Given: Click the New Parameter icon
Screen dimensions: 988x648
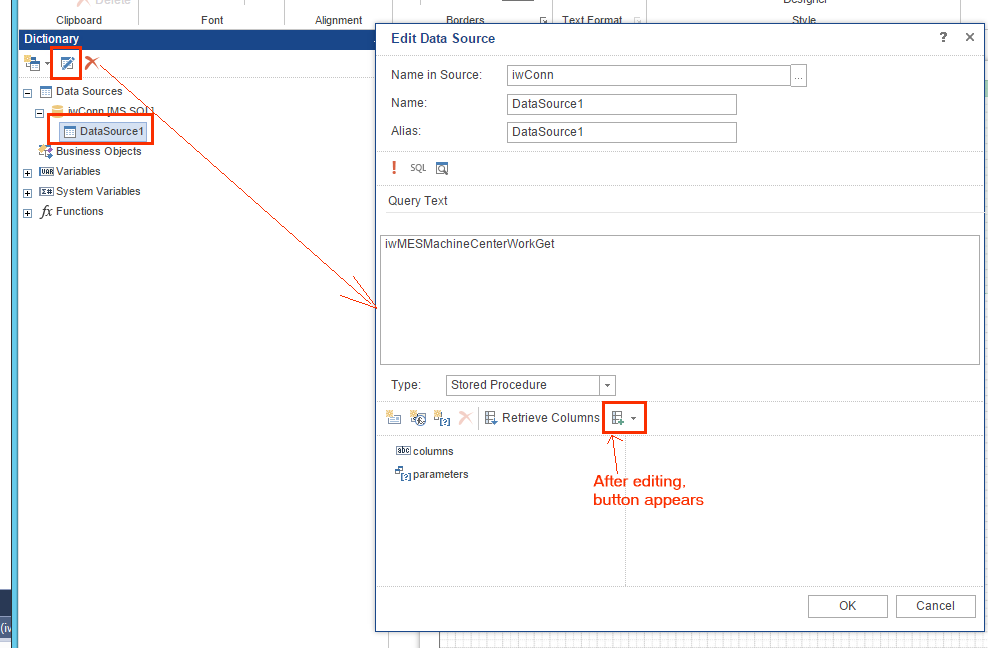Looking at the screenshot, I should pyautogui.click(x=442, y=418).
